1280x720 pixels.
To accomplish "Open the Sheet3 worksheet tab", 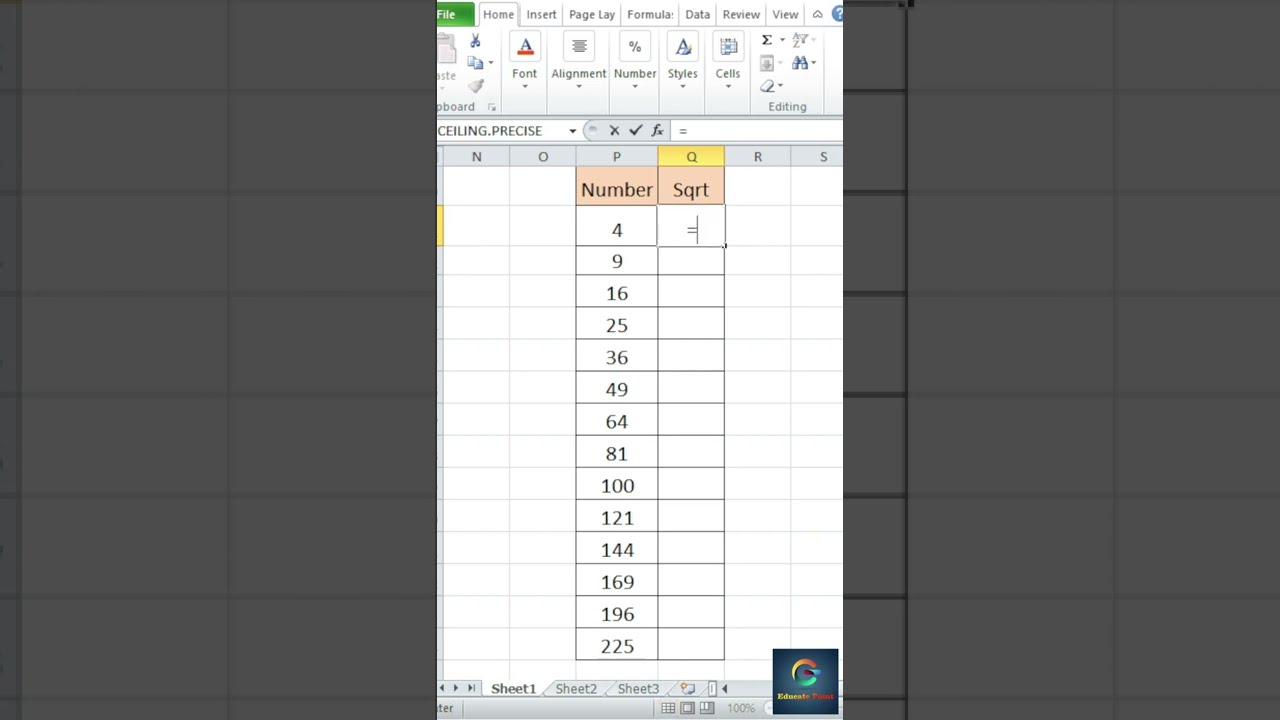I will coord(638,688).
